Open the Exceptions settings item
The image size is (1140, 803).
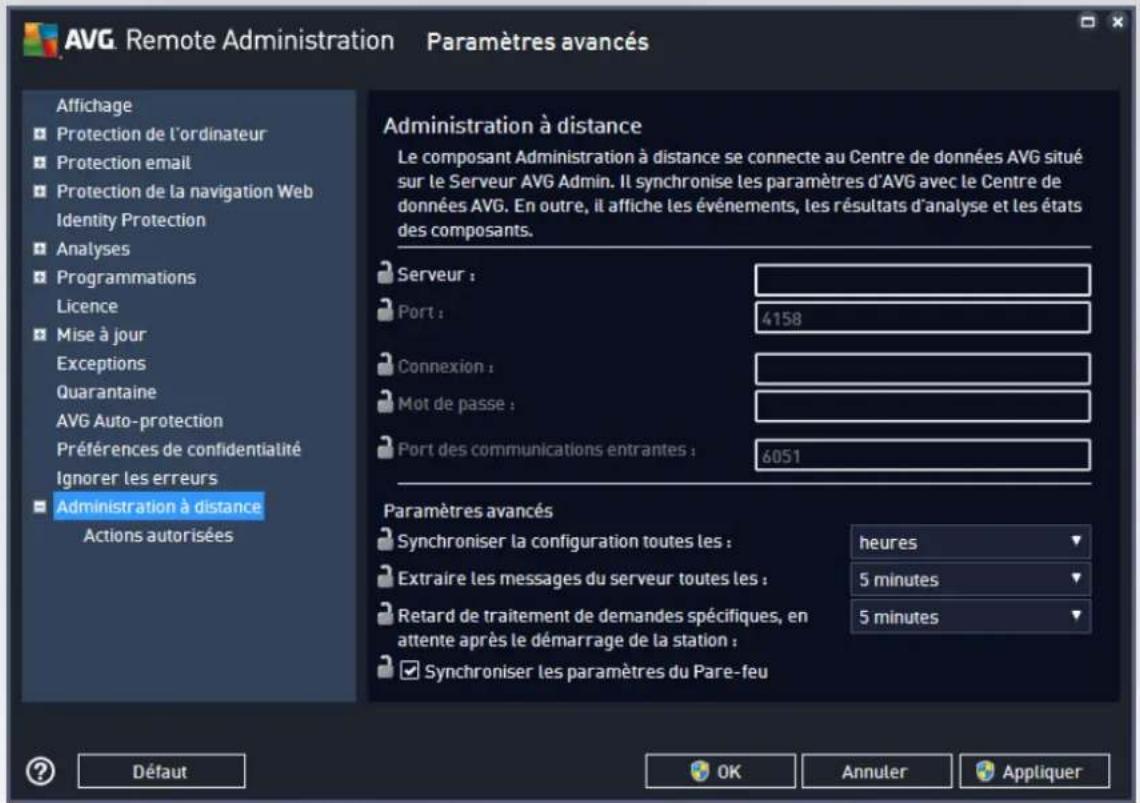pyautogui.click(x=101, y=363)
